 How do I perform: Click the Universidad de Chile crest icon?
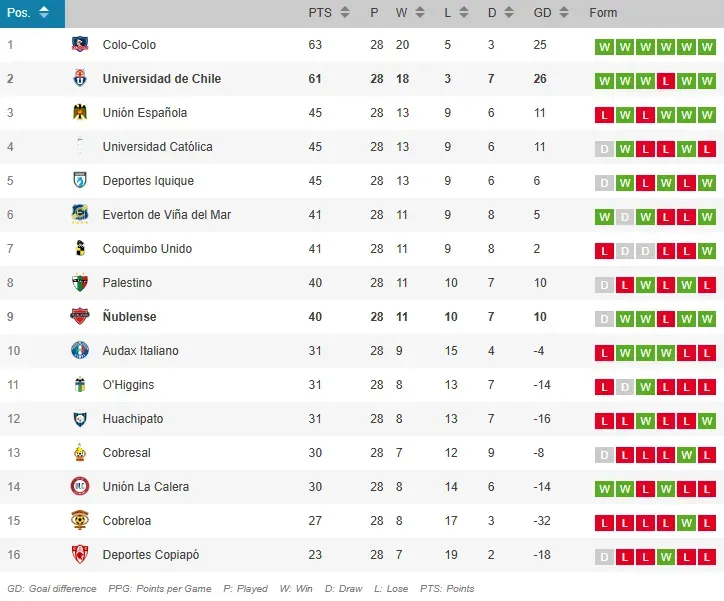point(80,79)
